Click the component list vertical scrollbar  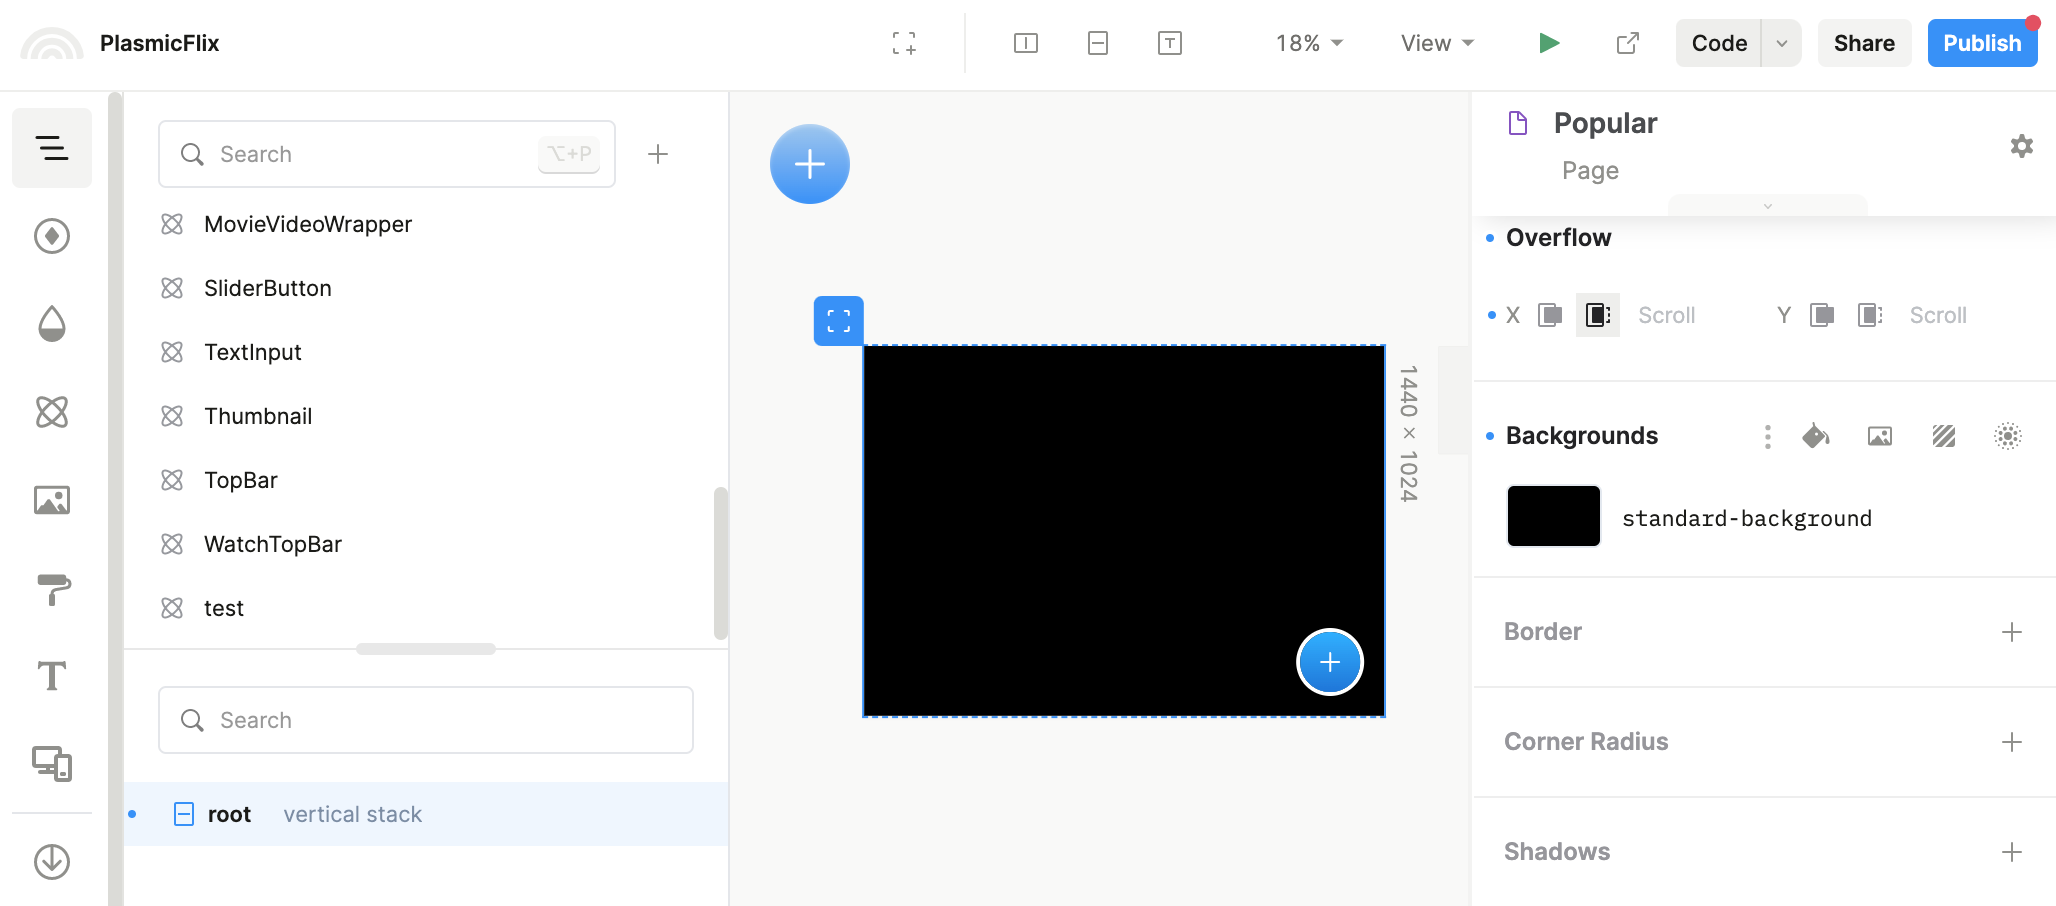coord(721,563)
